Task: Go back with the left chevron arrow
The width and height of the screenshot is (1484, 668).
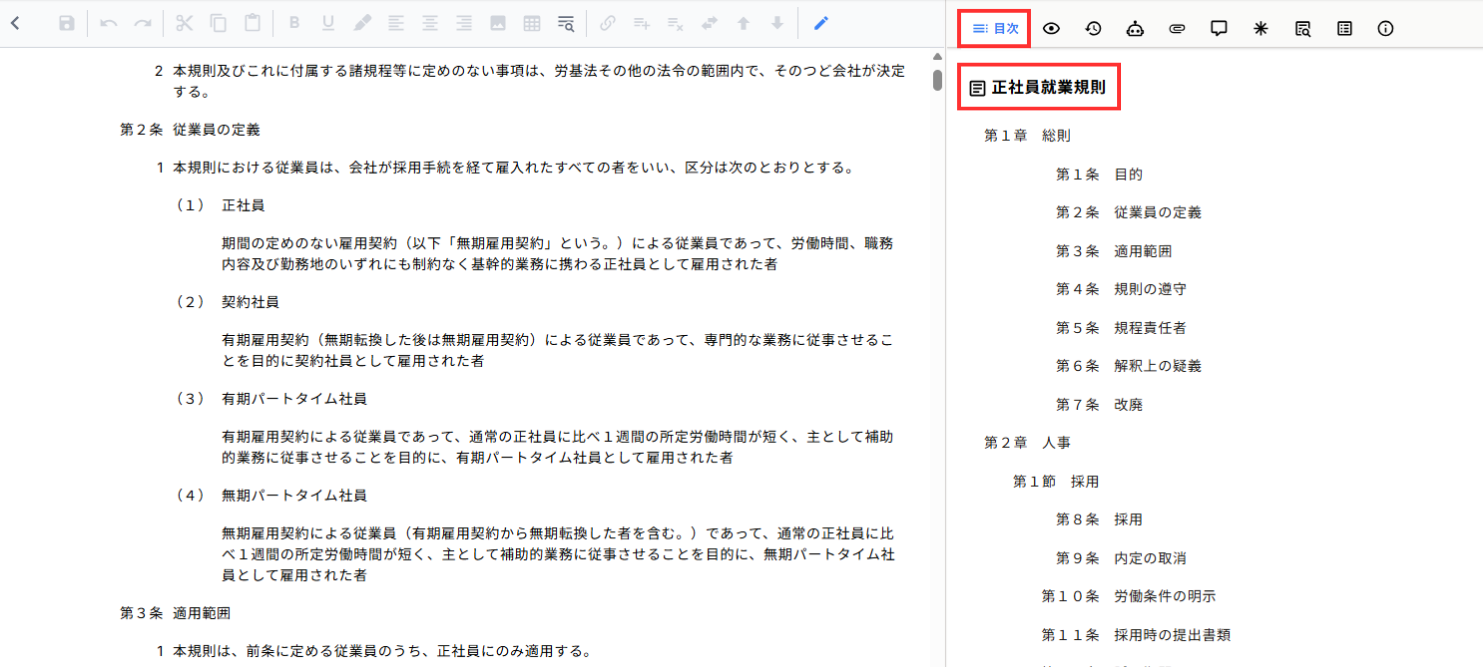Action: 16,23
